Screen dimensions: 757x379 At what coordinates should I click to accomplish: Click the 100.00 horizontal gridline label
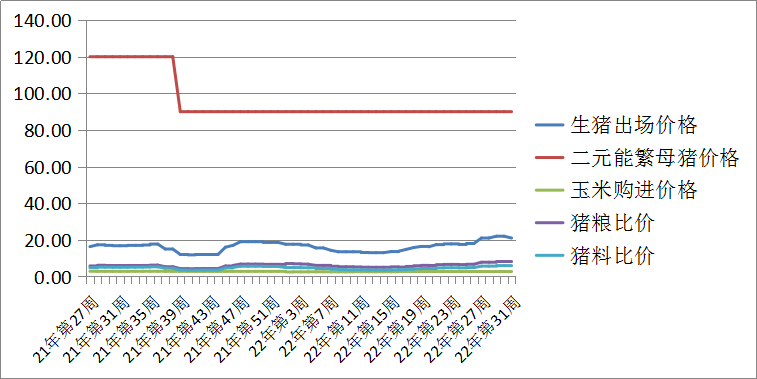pos(42,94)
